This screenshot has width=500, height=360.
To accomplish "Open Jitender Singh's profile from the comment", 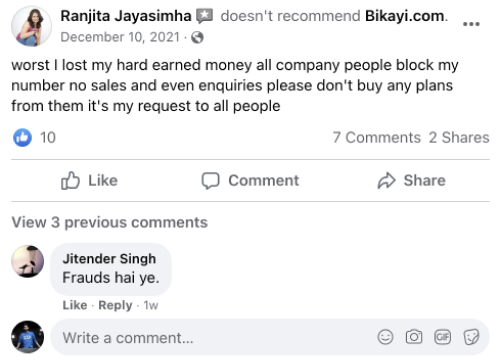I will tap(109, 259).
